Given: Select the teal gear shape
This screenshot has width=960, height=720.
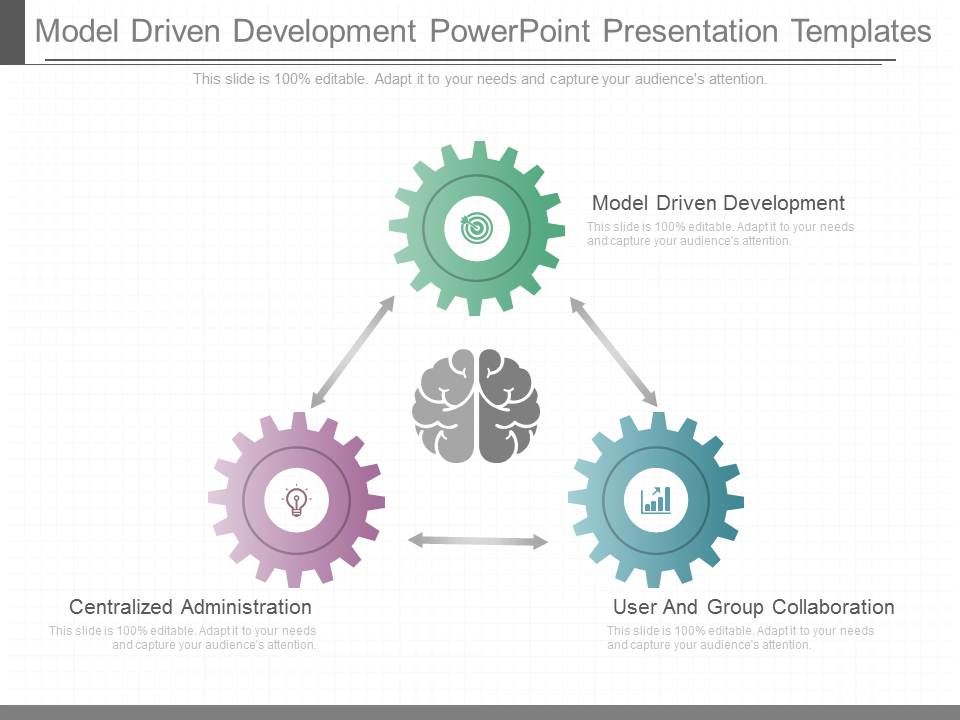Looking at the screenshot, I should 656,500.
